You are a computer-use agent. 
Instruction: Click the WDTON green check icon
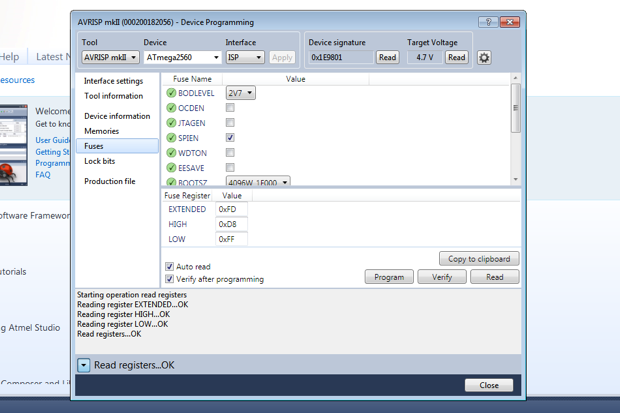click(171, 153)
